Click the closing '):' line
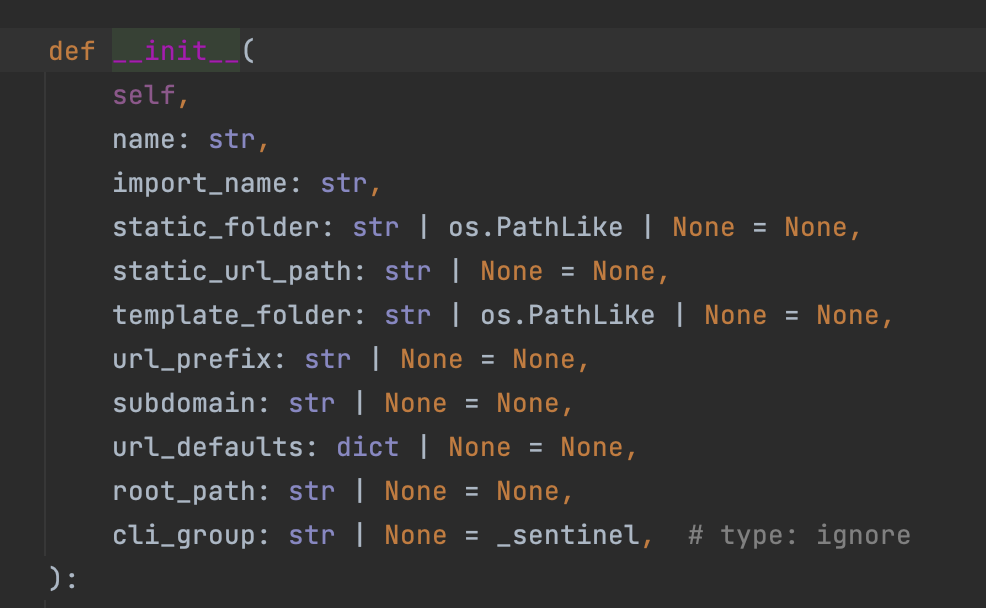This screenshot has width=986, height=608. [x=63, y=578]
